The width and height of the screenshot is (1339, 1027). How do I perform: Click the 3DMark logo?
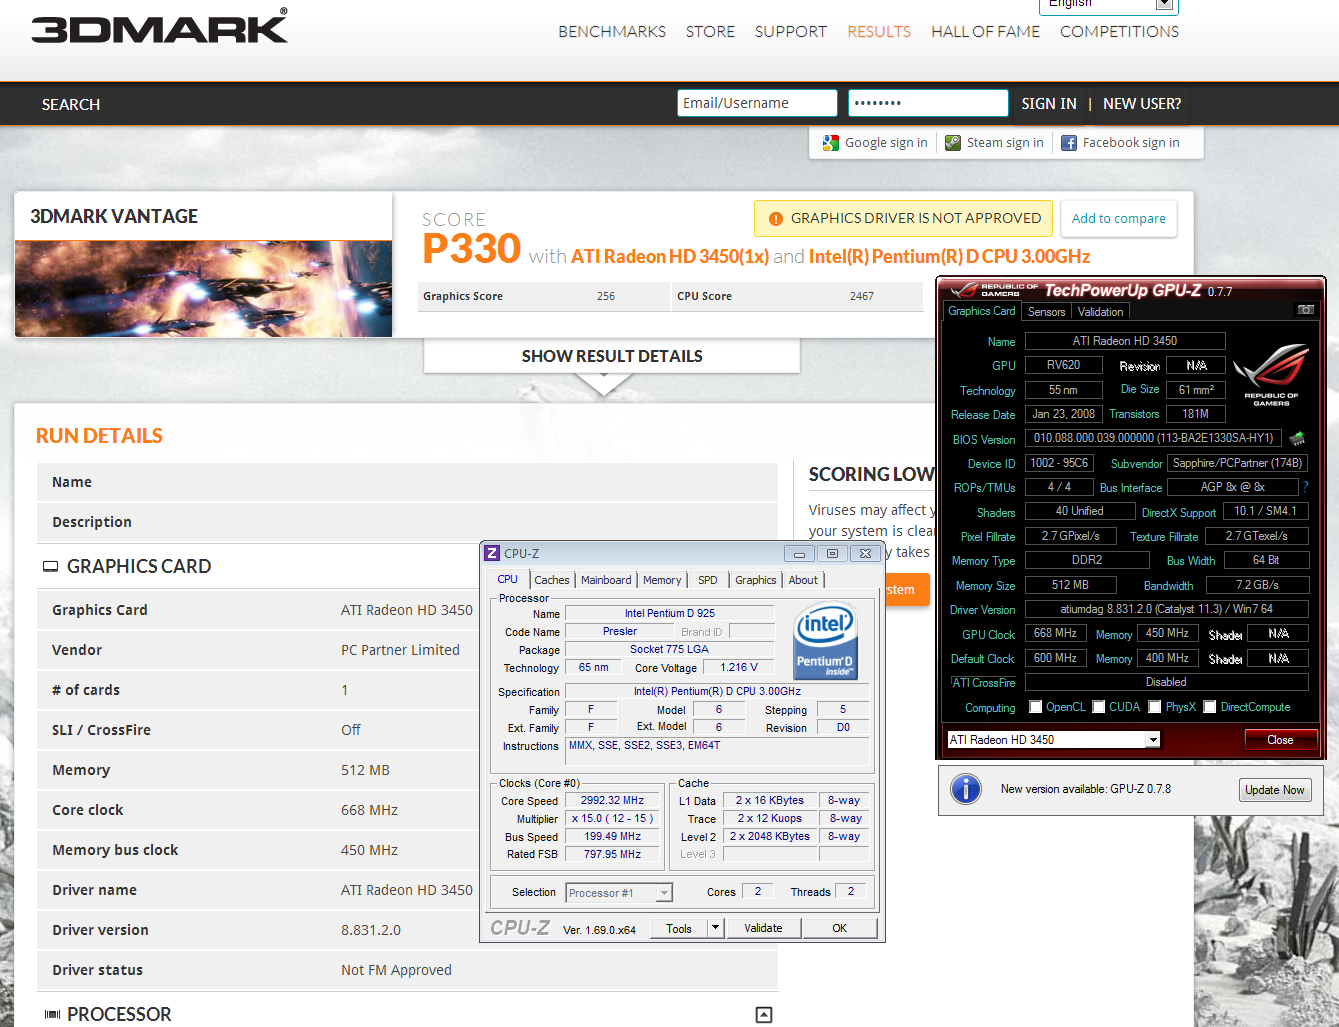[159, 26]
